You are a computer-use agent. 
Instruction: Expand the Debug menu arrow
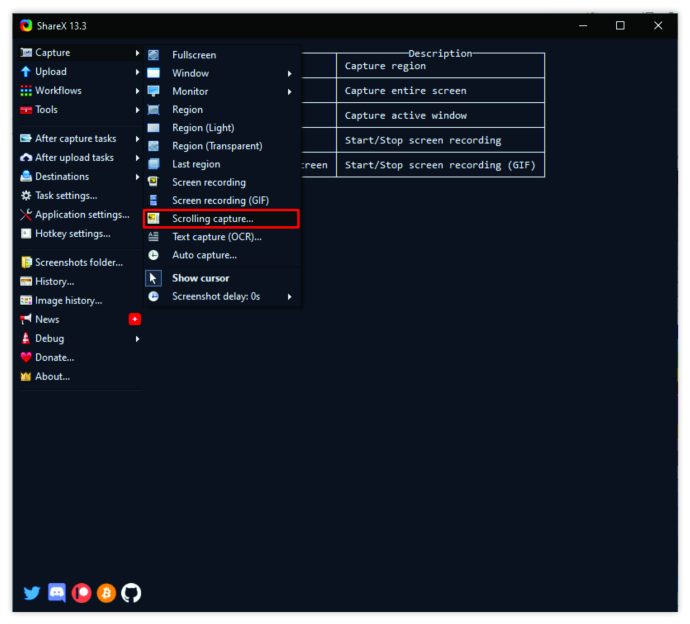pos(137,339)
